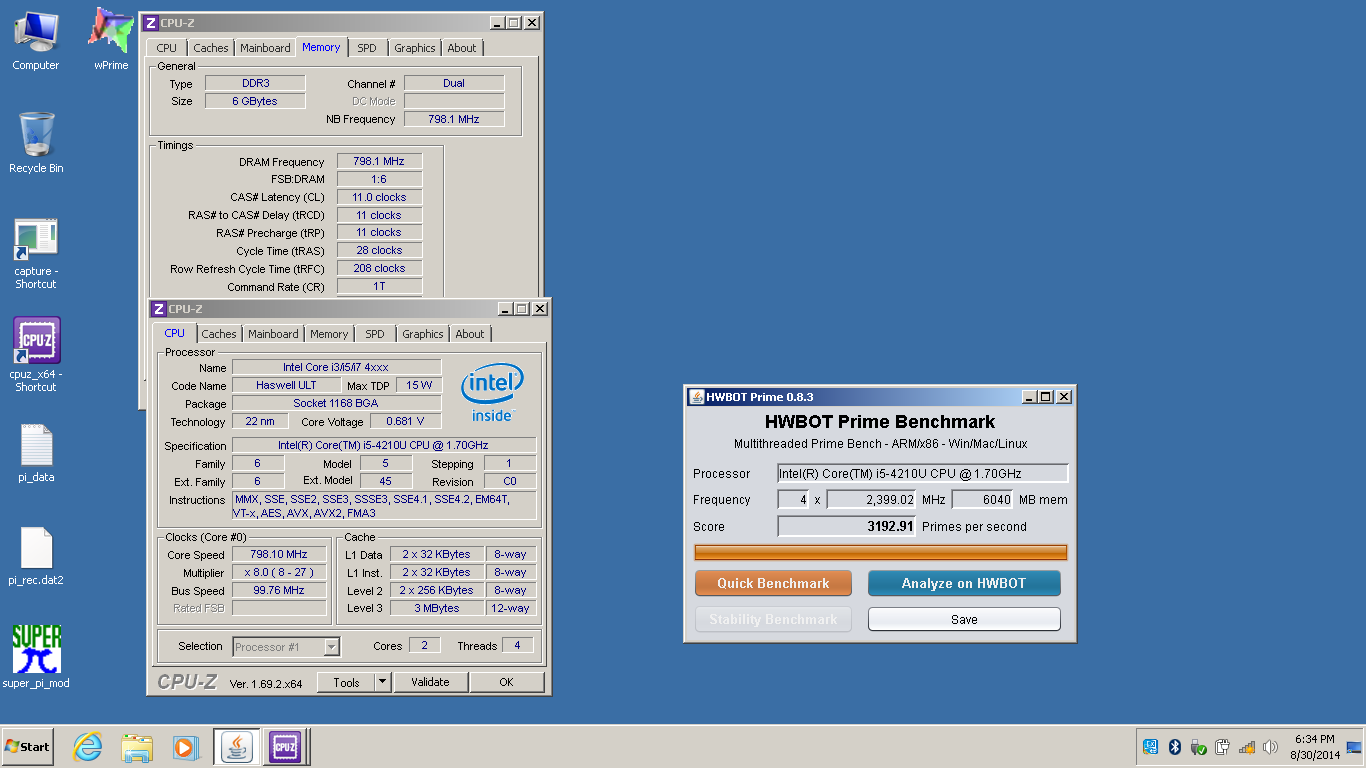Click the first blue tray icon
The height and width of the screenshot is (768, 1366).
click(x=1151, y=747)
